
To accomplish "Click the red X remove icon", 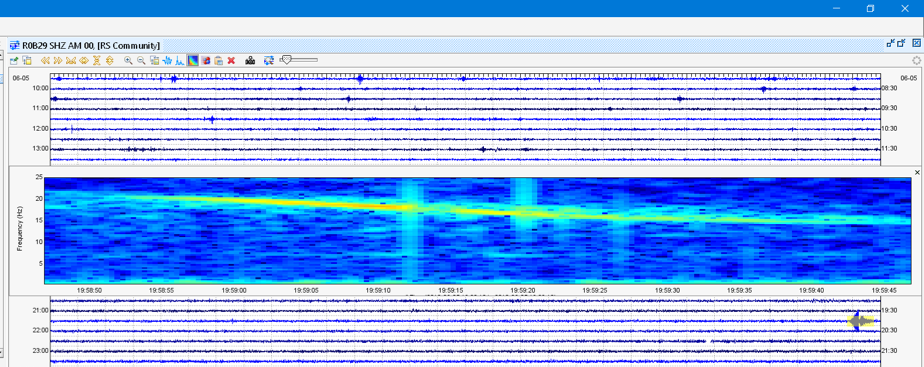I will tap(231, 60).
